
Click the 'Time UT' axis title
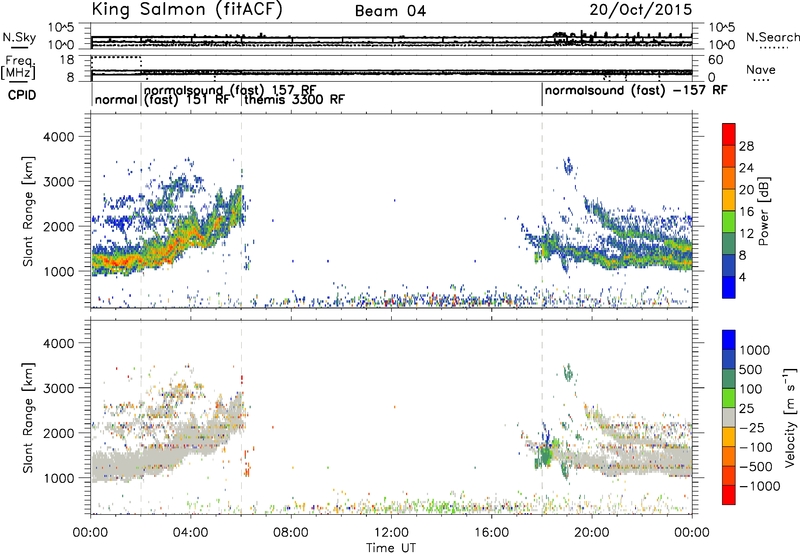click(391, 547)
